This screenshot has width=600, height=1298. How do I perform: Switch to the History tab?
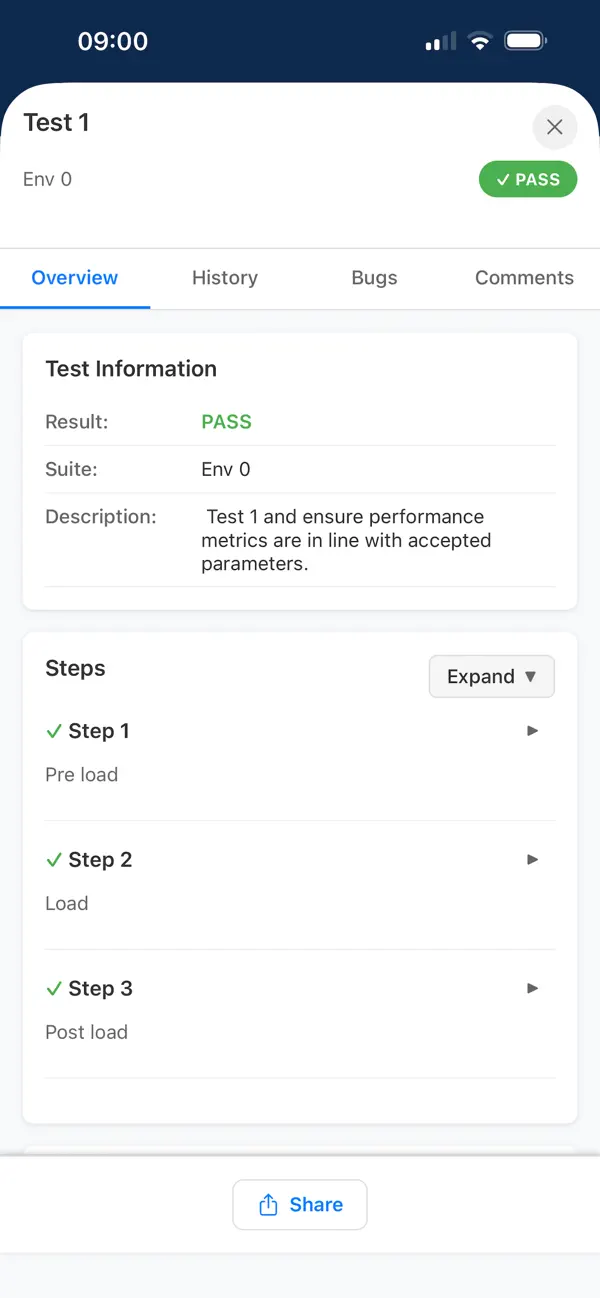224,278
